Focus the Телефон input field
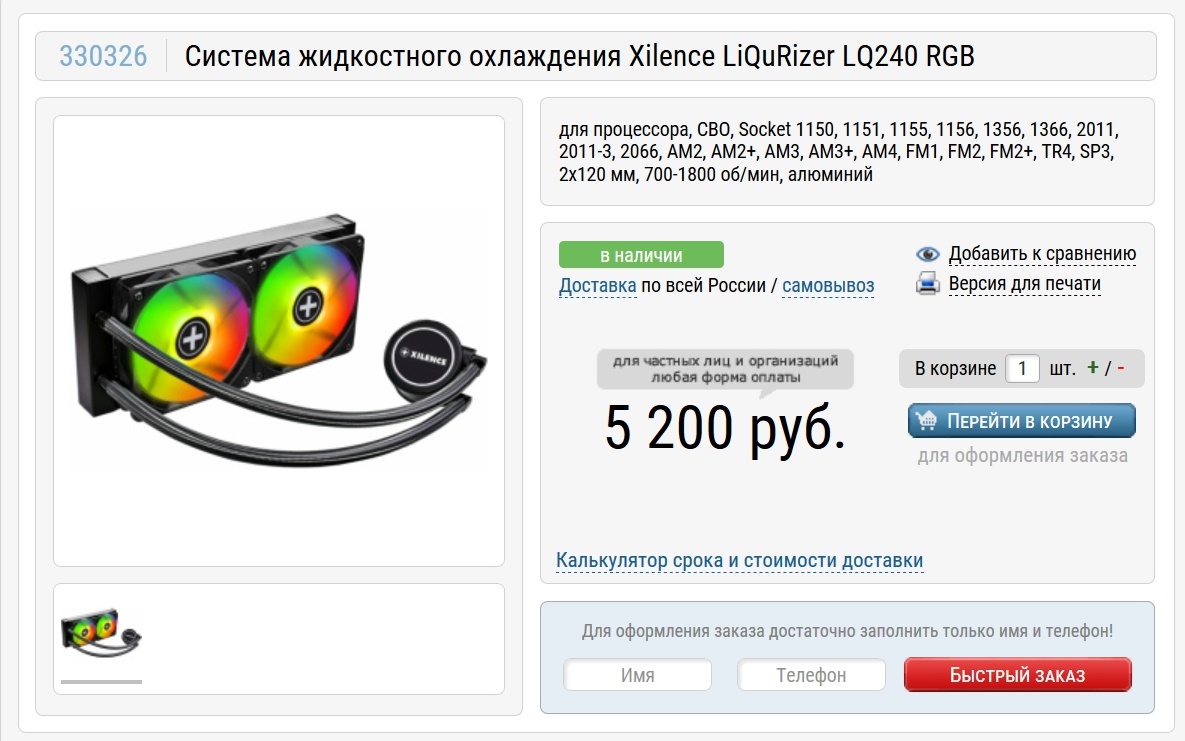Image resolution: width=1185 pixels, height=741 pixels. pyautogui.click(x=811, y=674)
